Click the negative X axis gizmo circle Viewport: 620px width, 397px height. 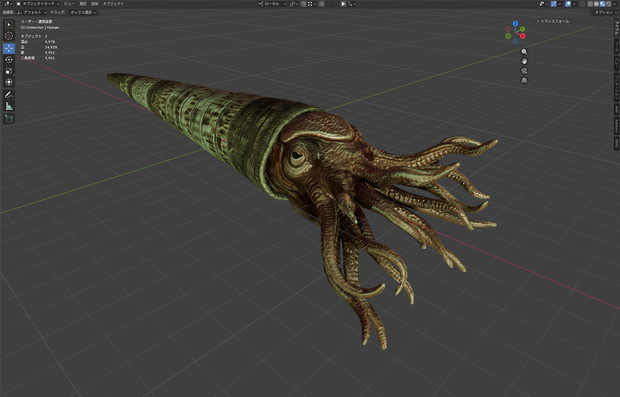508,29
